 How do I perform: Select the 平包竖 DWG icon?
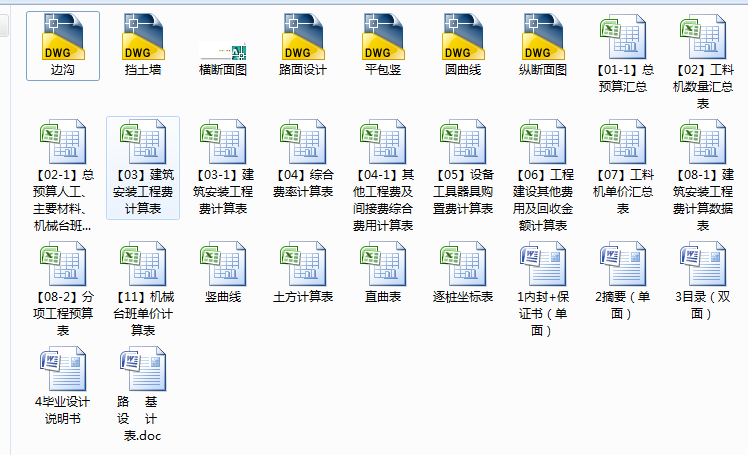(x=383, y=37)
